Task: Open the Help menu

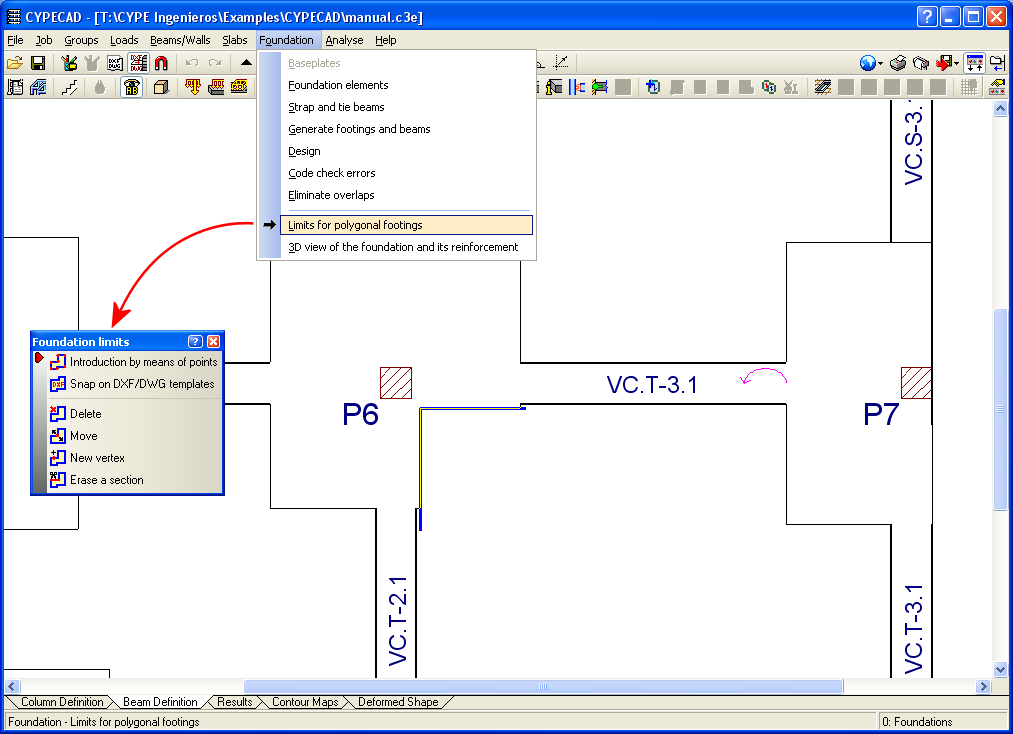Action: point(386,40)
